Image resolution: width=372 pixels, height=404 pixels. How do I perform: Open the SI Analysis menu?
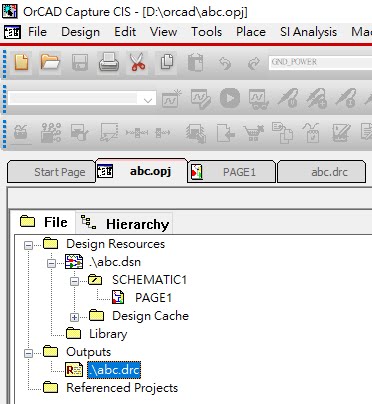coord(308,32)
